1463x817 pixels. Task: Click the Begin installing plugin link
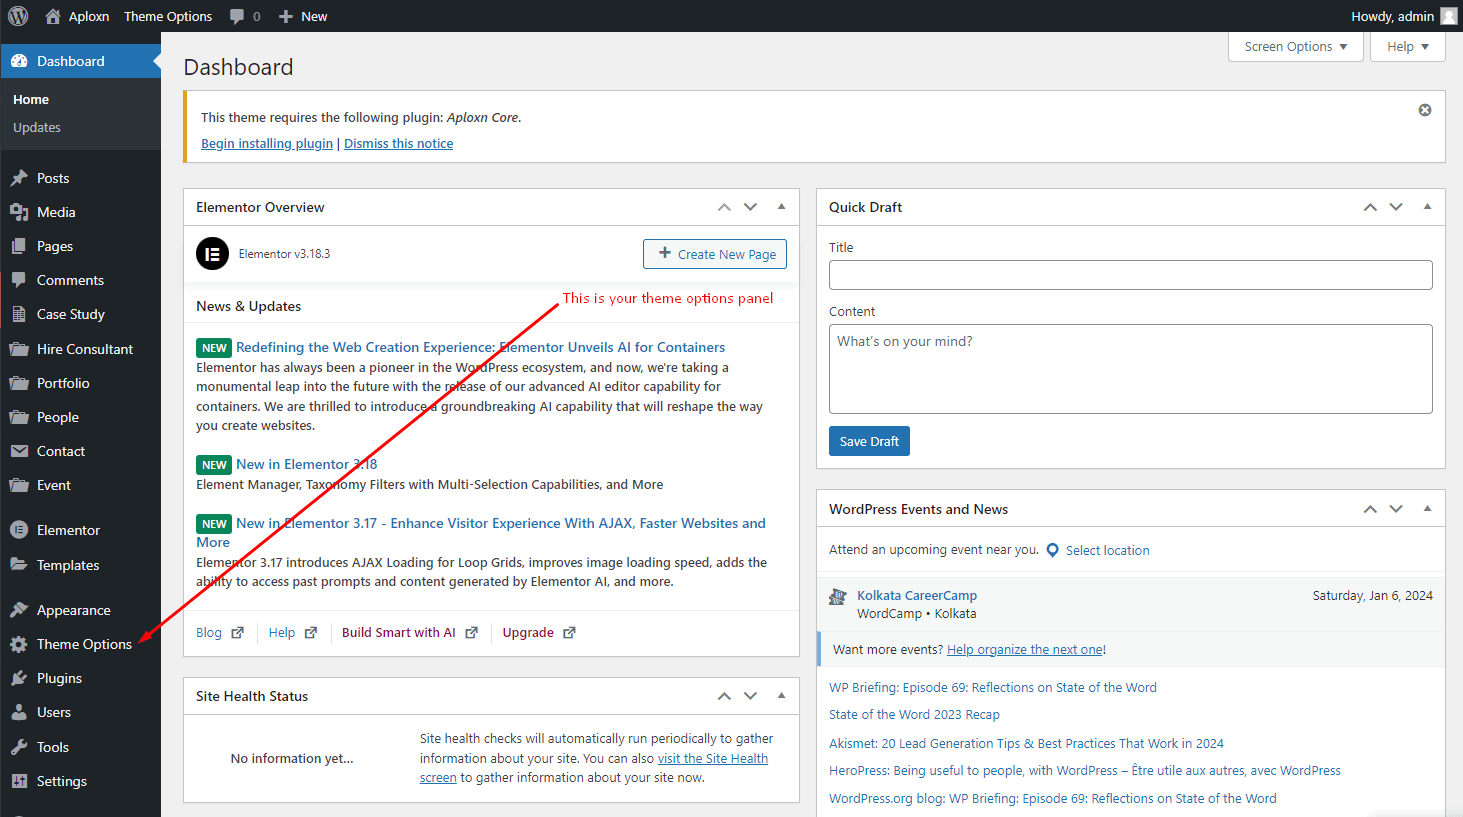click(267, 143)
